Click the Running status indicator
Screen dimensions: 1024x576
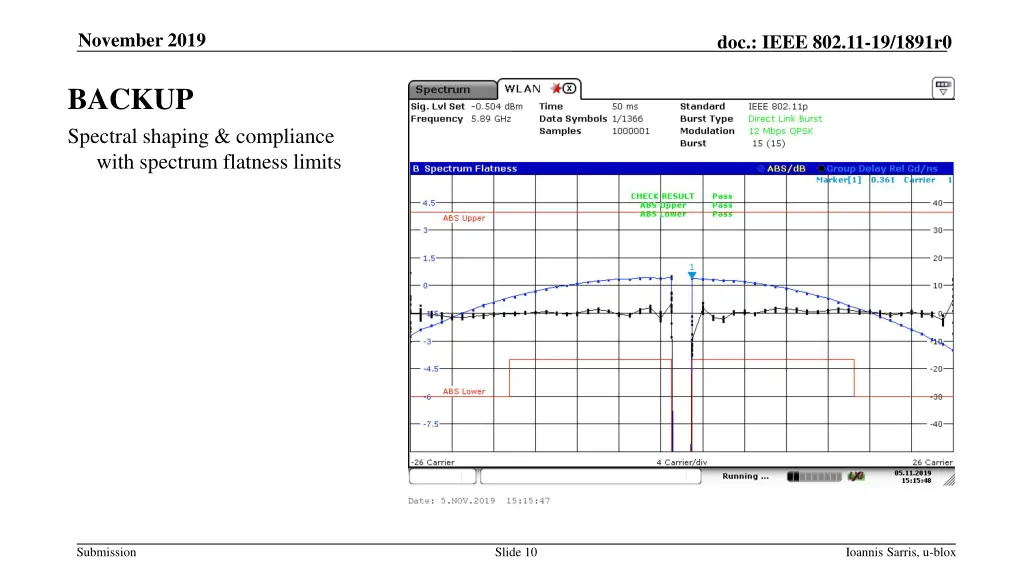pyautogui.click(x=746, y=476)
